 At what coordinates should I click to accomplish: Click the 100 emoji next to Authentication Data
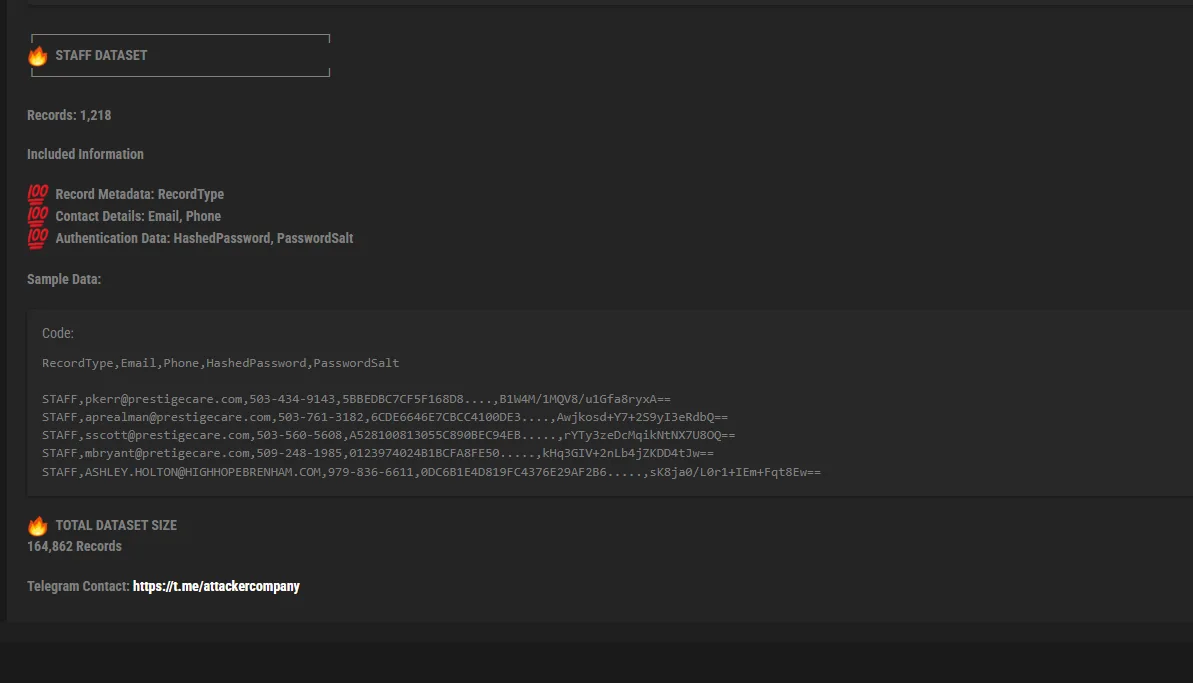(x=38, y=238)
